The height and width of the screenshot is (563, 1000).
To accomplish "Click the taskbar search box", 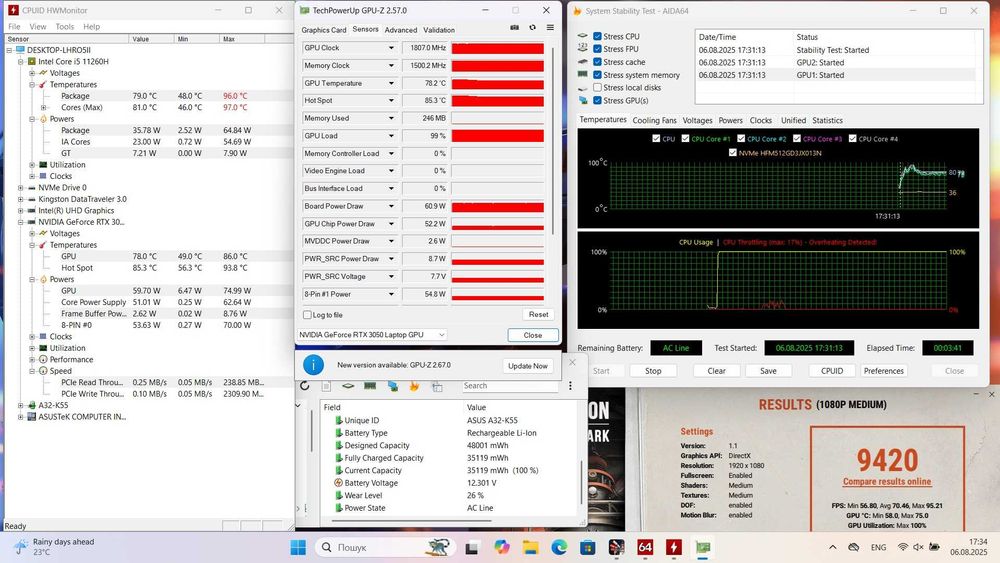I will coord(385,547).
